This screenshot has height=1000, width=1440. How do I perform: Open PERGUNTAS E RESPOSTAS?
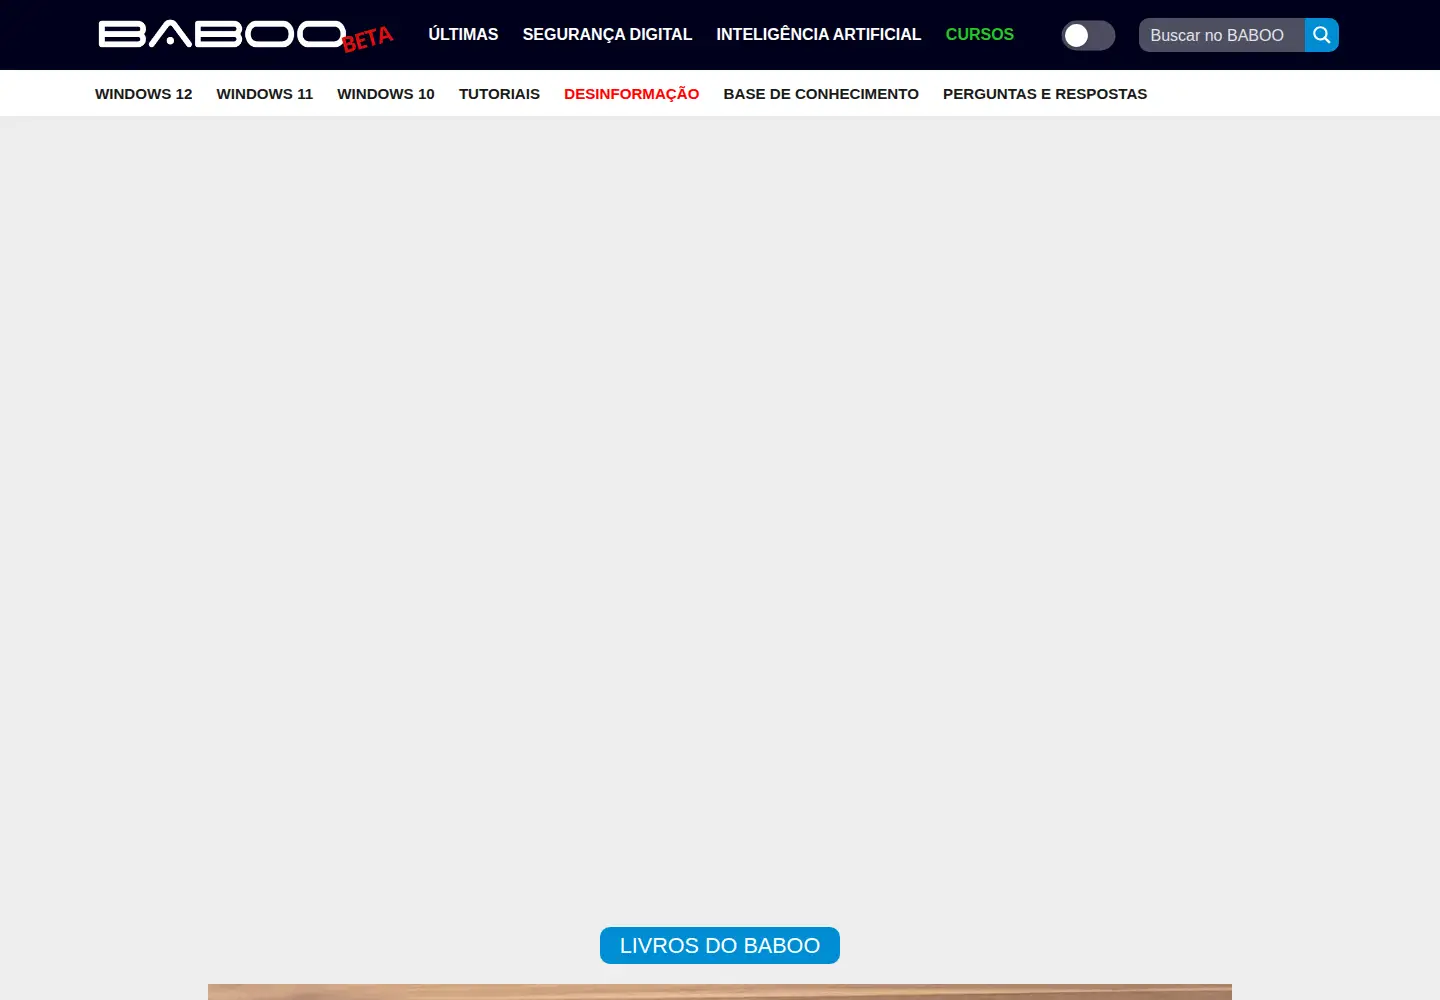click(x=1045, y=94)
